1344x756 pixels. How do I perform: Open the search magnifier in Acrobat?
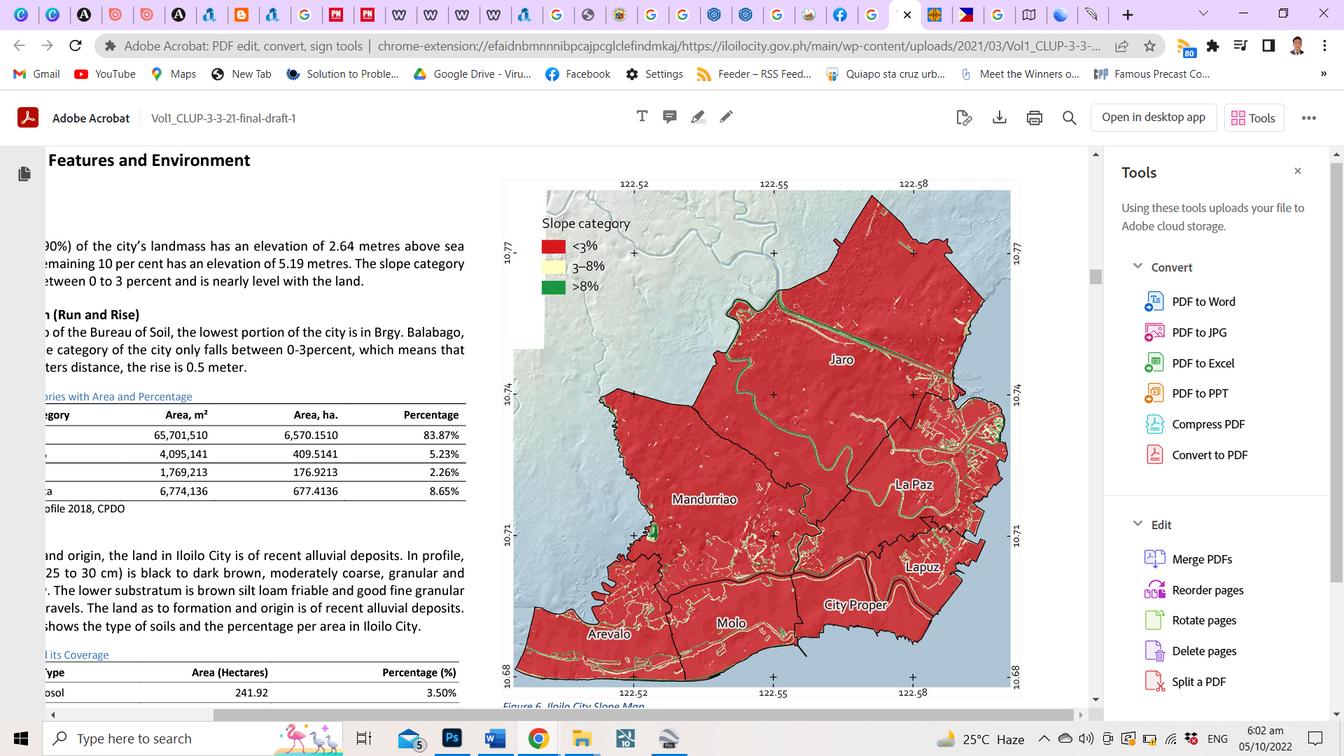coord(1069,118)
